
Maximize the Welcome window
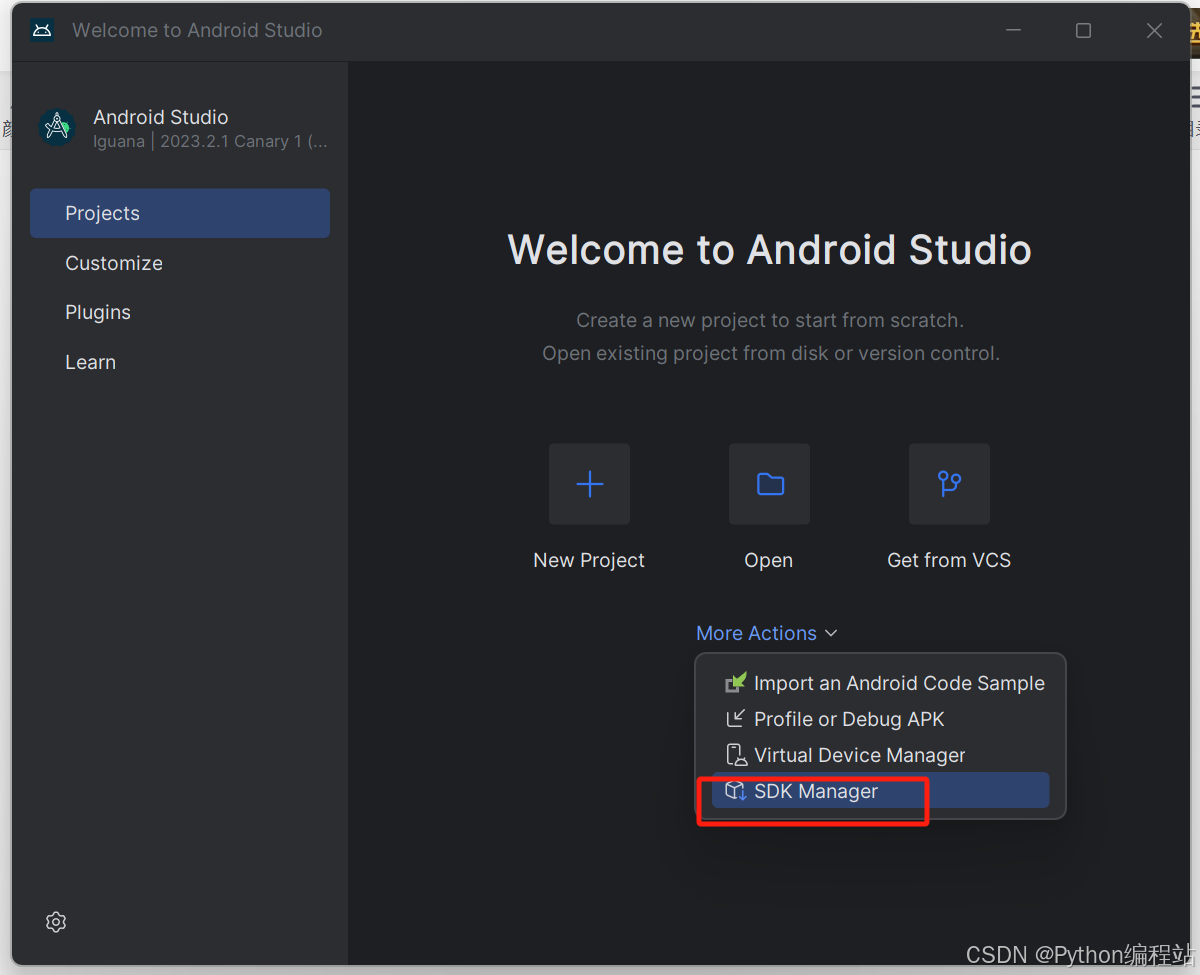coord(1083,31)
